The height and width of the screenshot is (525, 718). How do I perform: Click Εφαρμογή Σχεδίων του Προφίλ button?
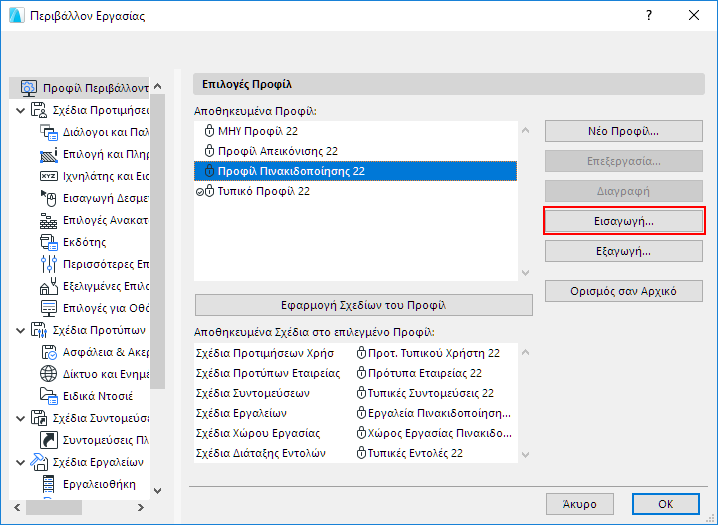[x=363, y=305]
